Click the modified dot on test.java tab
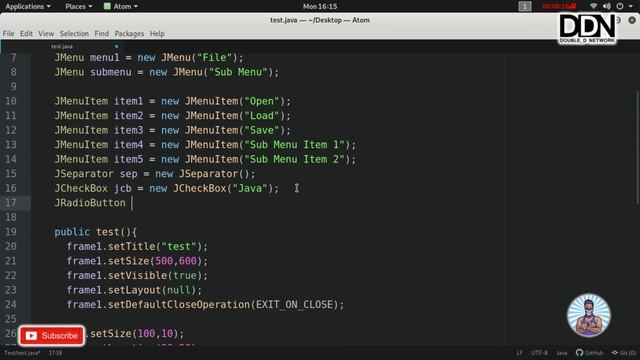 click(x=117, y=47)
